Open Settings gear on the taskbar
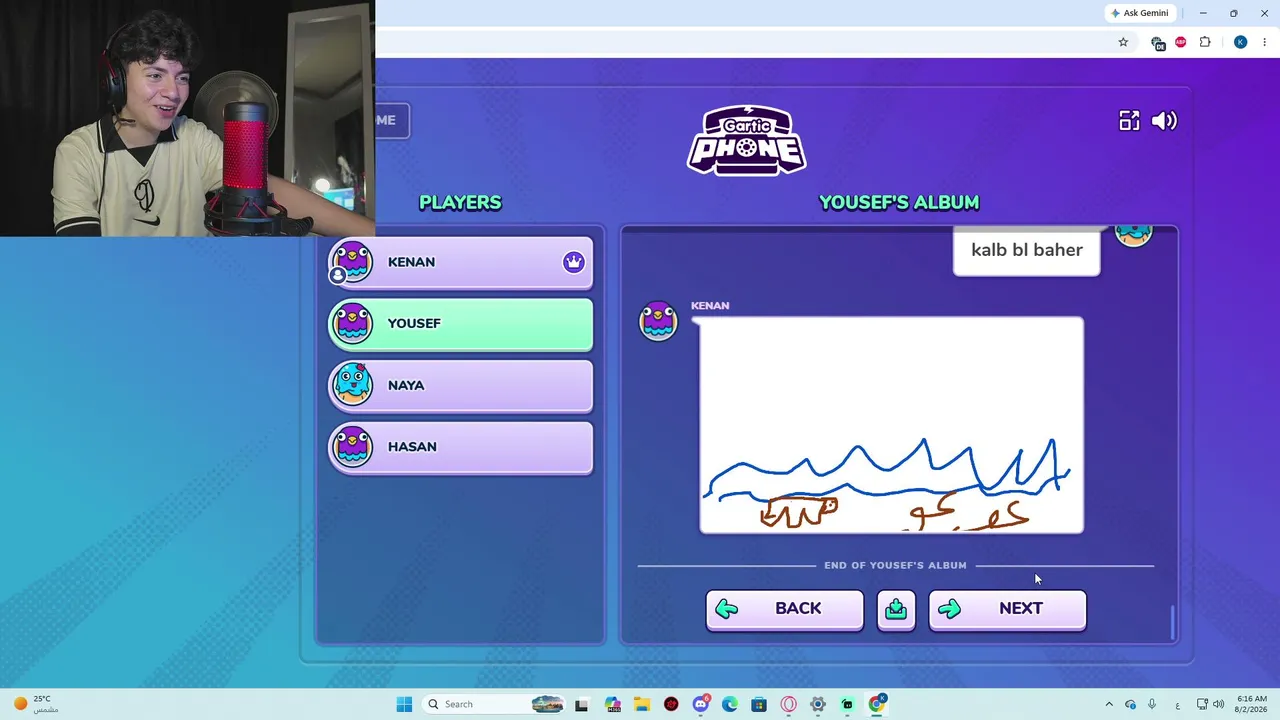 pos(818,704)
